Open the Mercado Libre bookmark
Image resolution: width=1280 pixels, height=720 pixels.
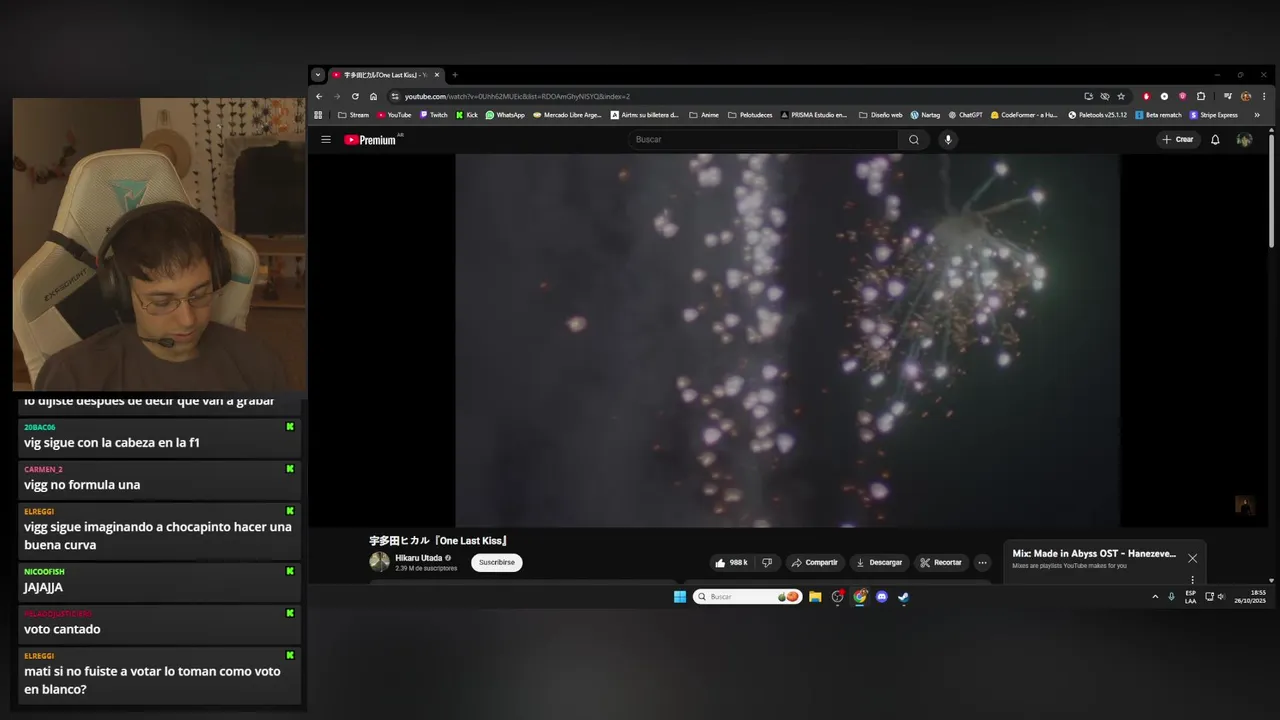coord(567,115)
